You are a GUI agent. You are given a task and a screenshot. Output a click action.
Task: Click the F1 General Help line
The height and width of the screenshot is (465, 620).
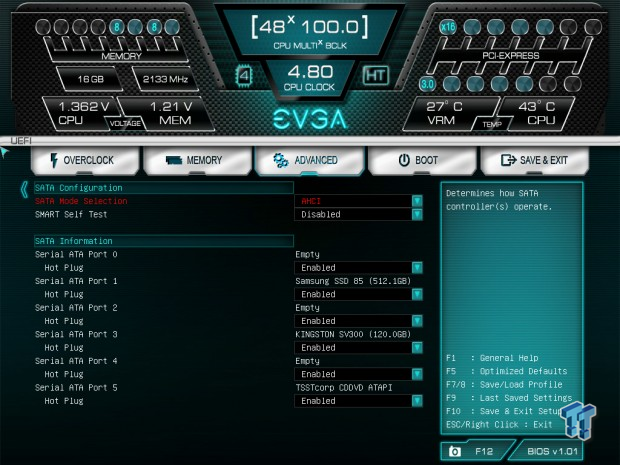[492, 358]
